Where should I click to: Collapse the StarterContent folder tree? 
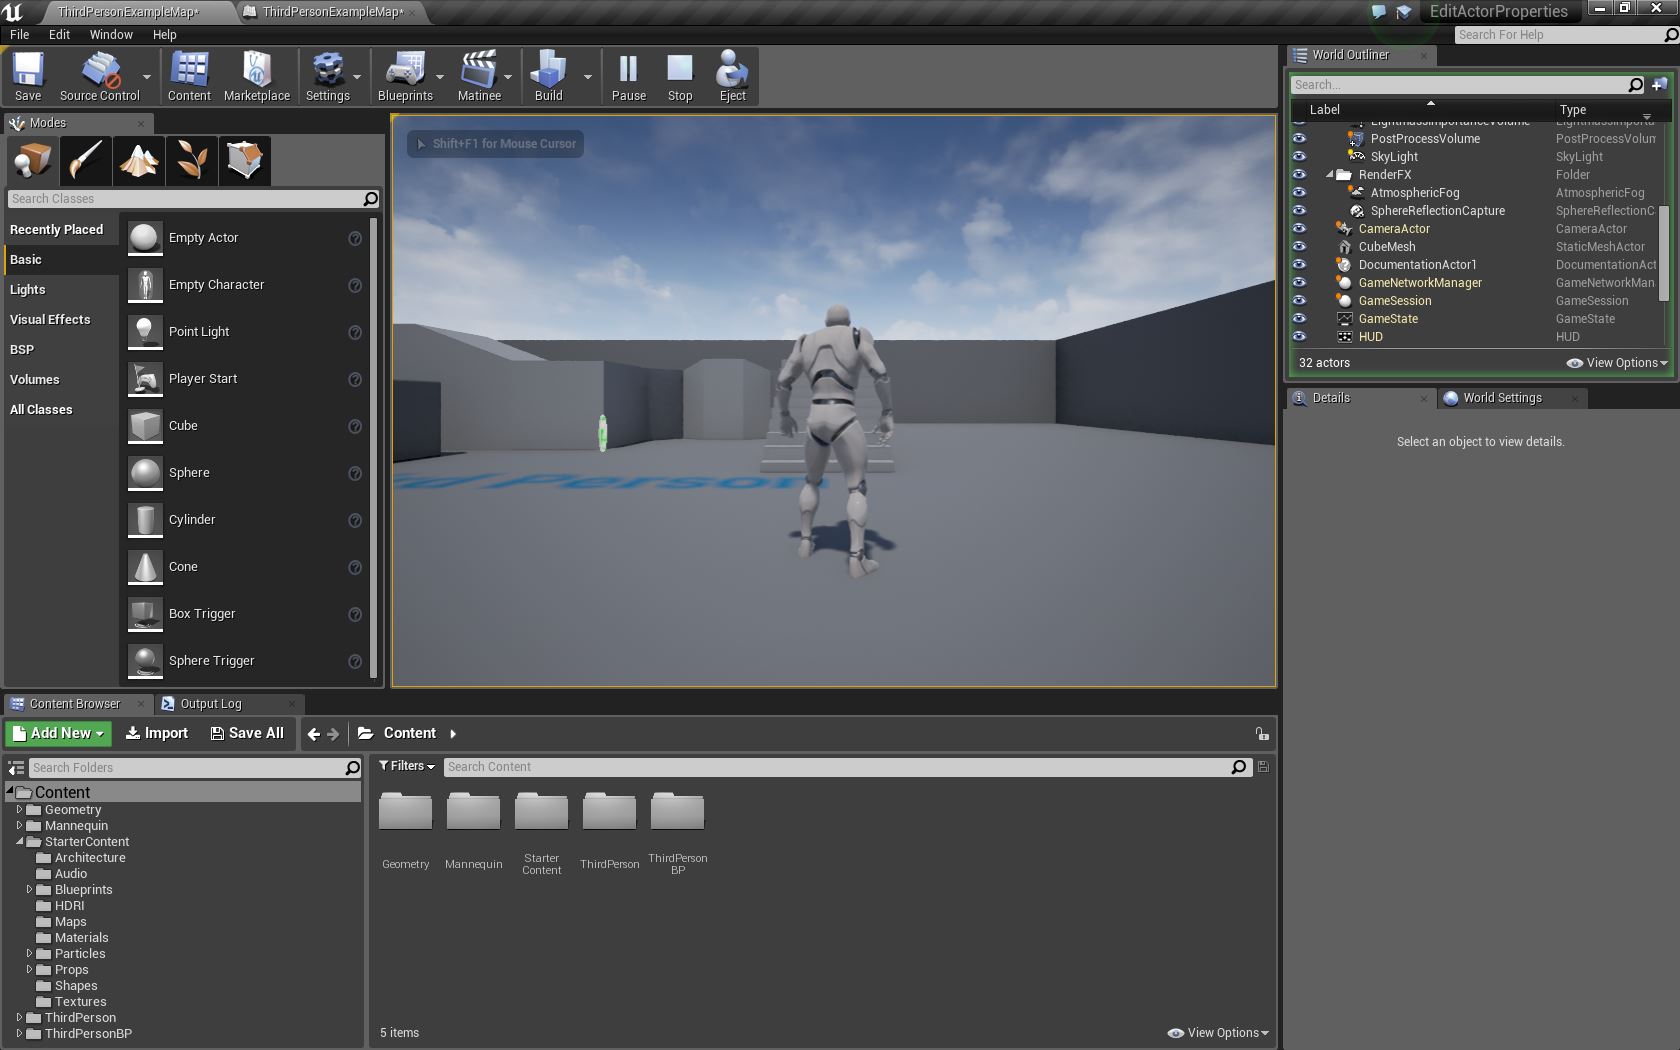[x=19, y=842]
